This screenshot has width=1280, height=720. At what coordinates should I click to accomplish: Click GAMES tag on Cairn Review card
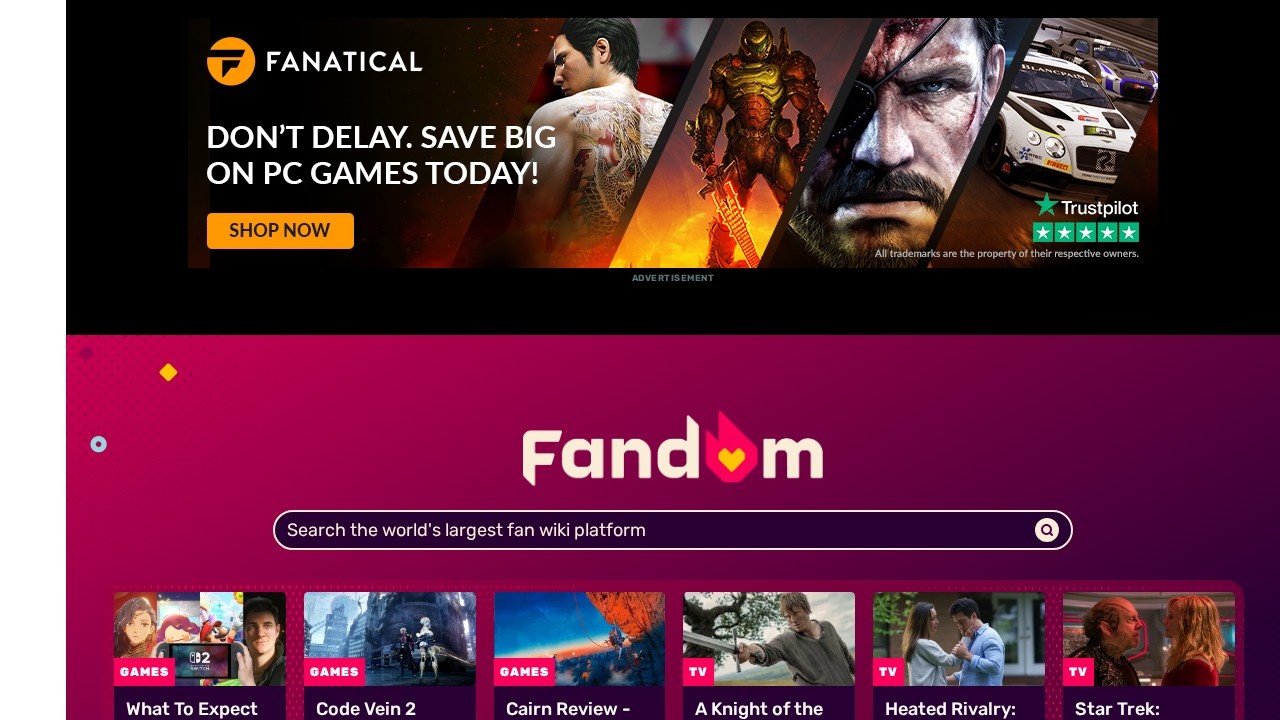pos(524,672)
